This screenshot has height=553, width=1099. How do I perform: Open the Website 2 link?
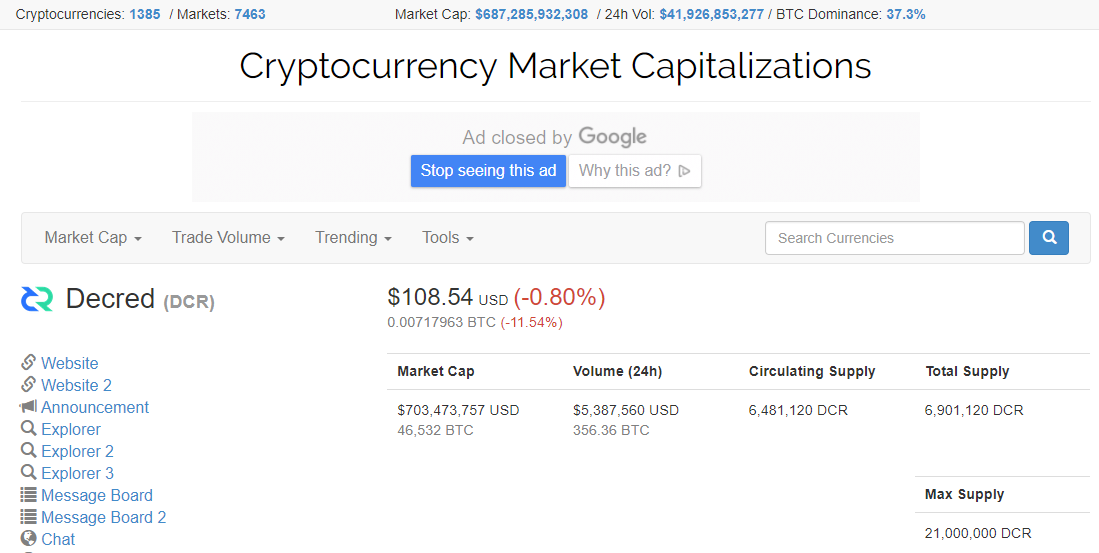click(76, 385)
